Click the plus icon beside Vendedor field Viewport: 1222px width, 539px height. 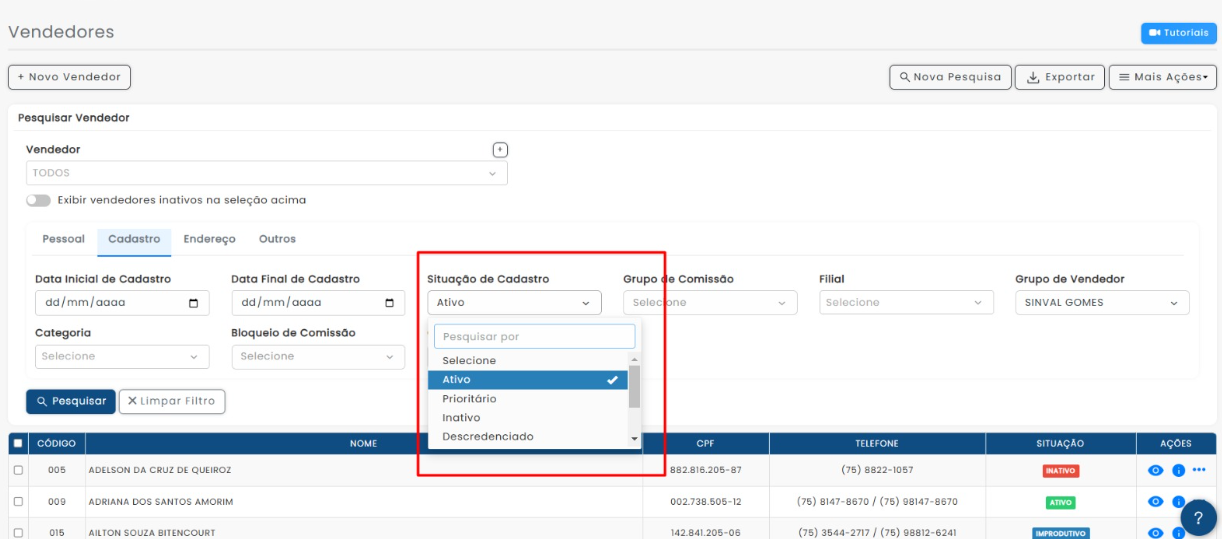[x=501, y=150]
